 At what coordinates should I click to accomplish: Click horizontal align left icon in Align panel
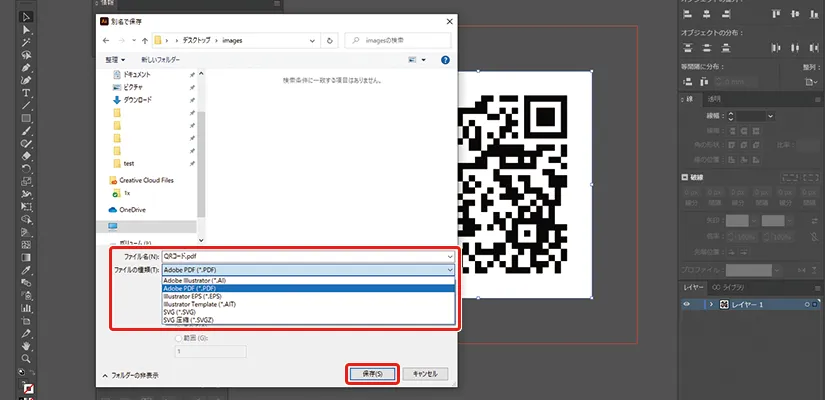tap(687, 14)
